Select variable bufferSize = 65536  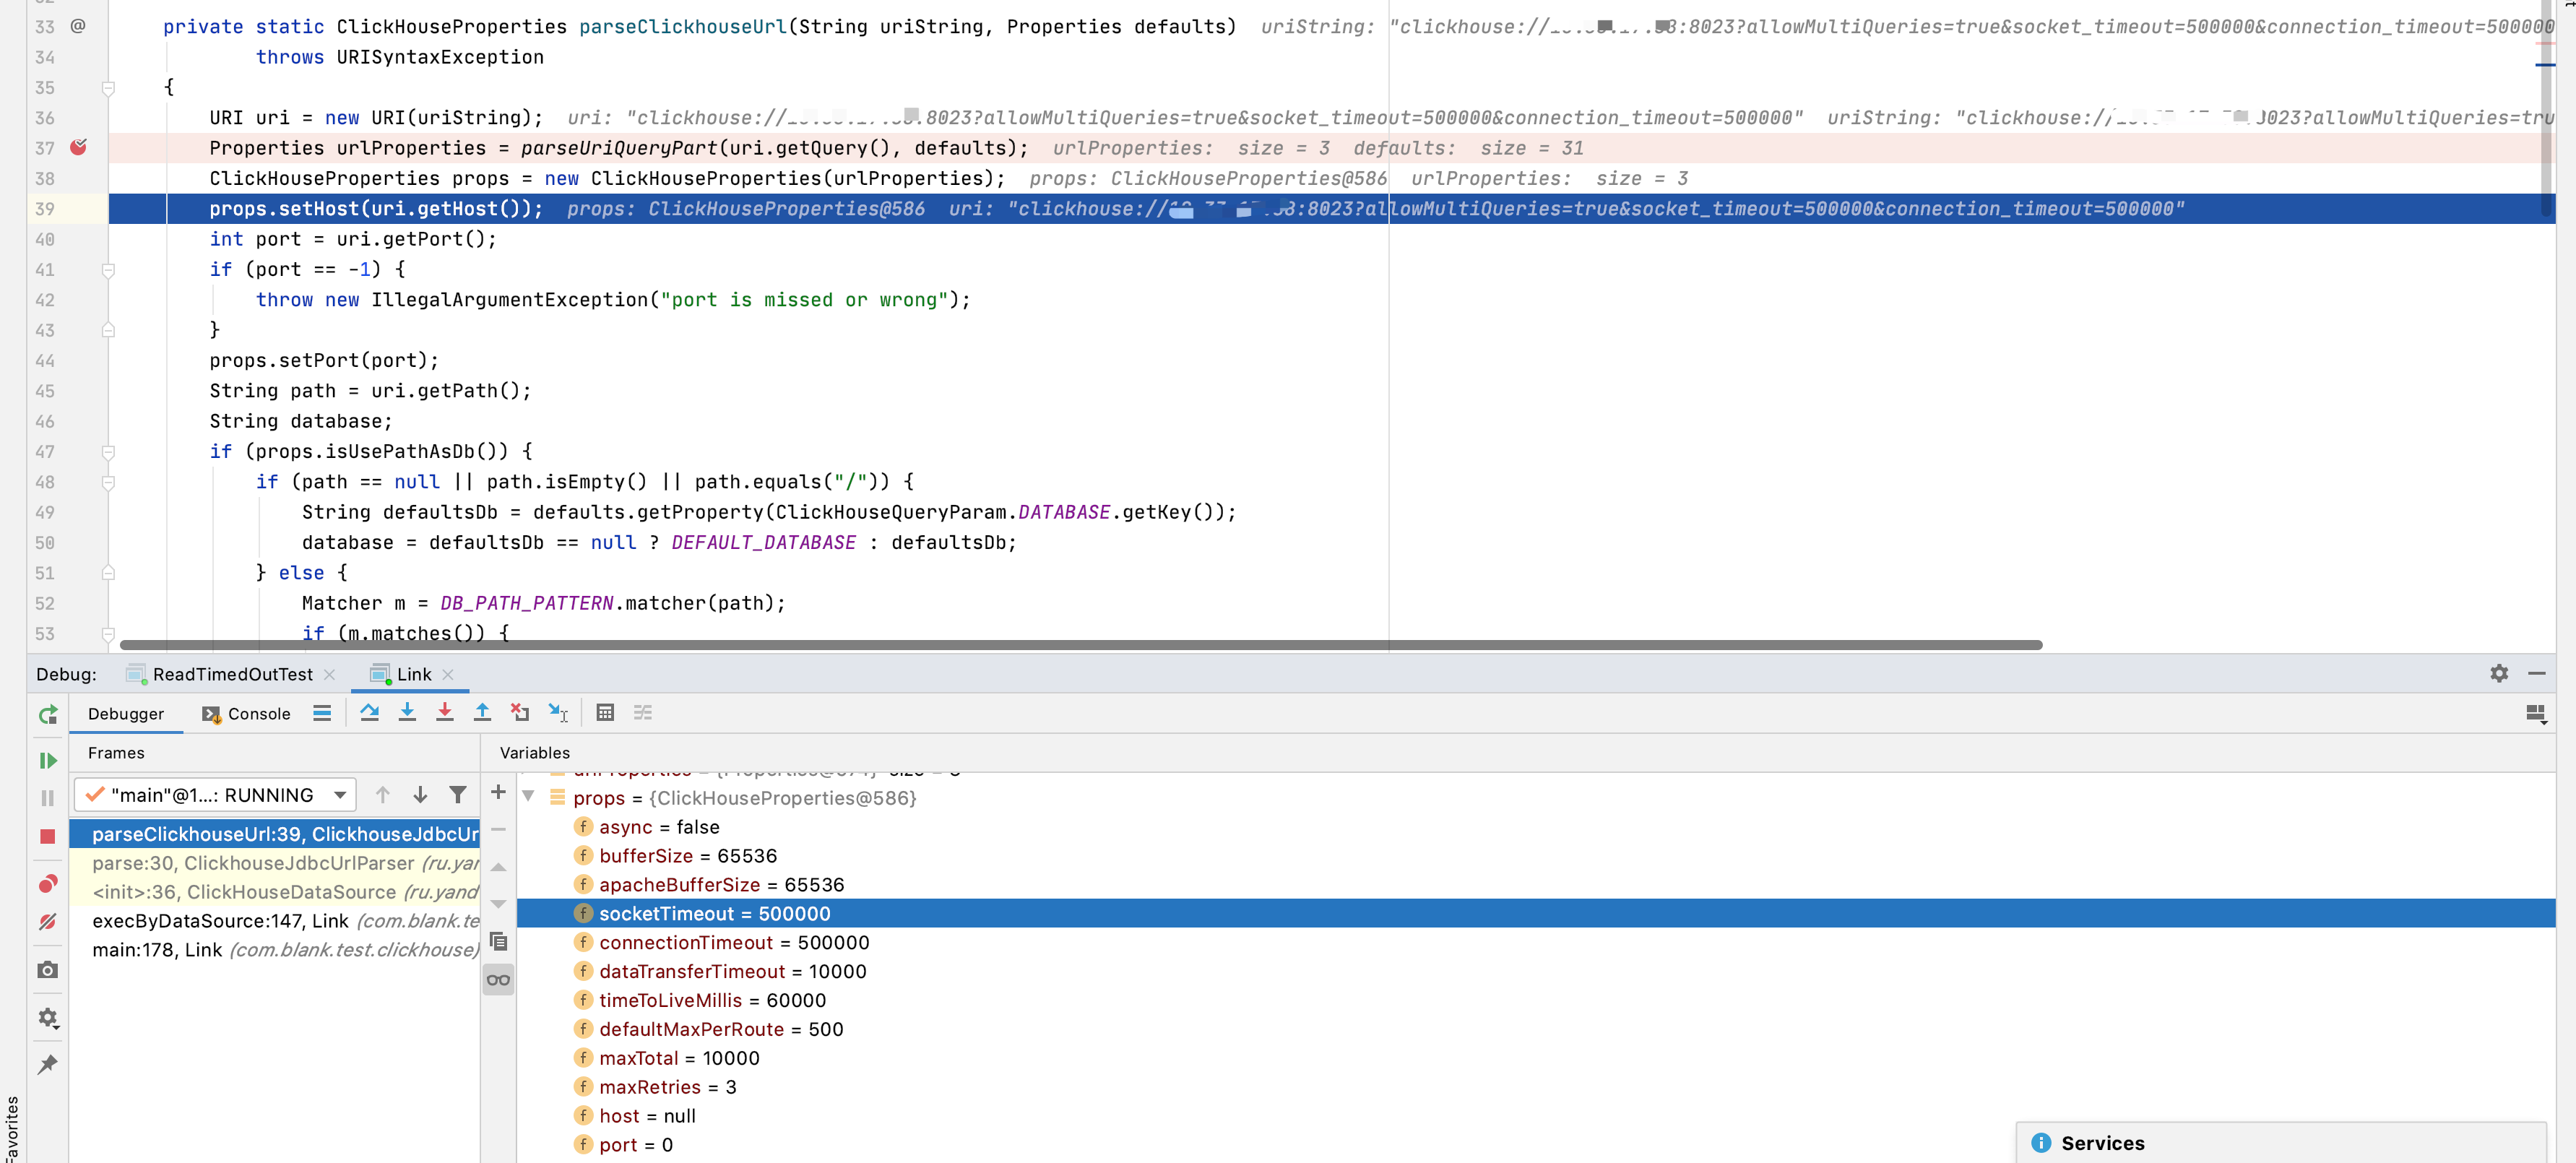point(1536,857)
